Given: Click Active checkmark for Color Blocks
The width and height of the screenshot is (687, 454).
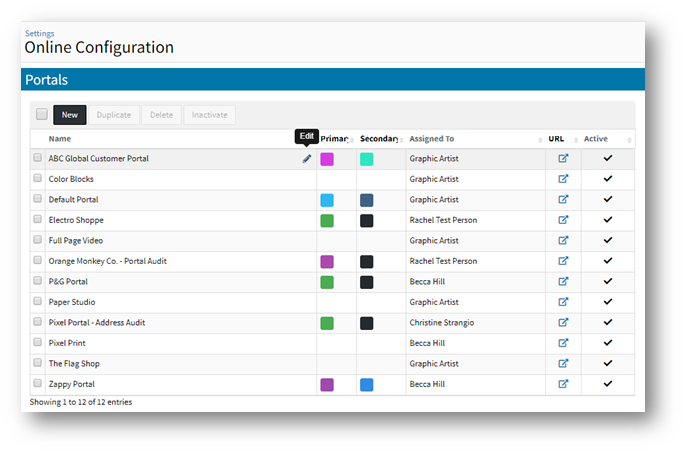Looking at the screenshot, I should (608, 179).
